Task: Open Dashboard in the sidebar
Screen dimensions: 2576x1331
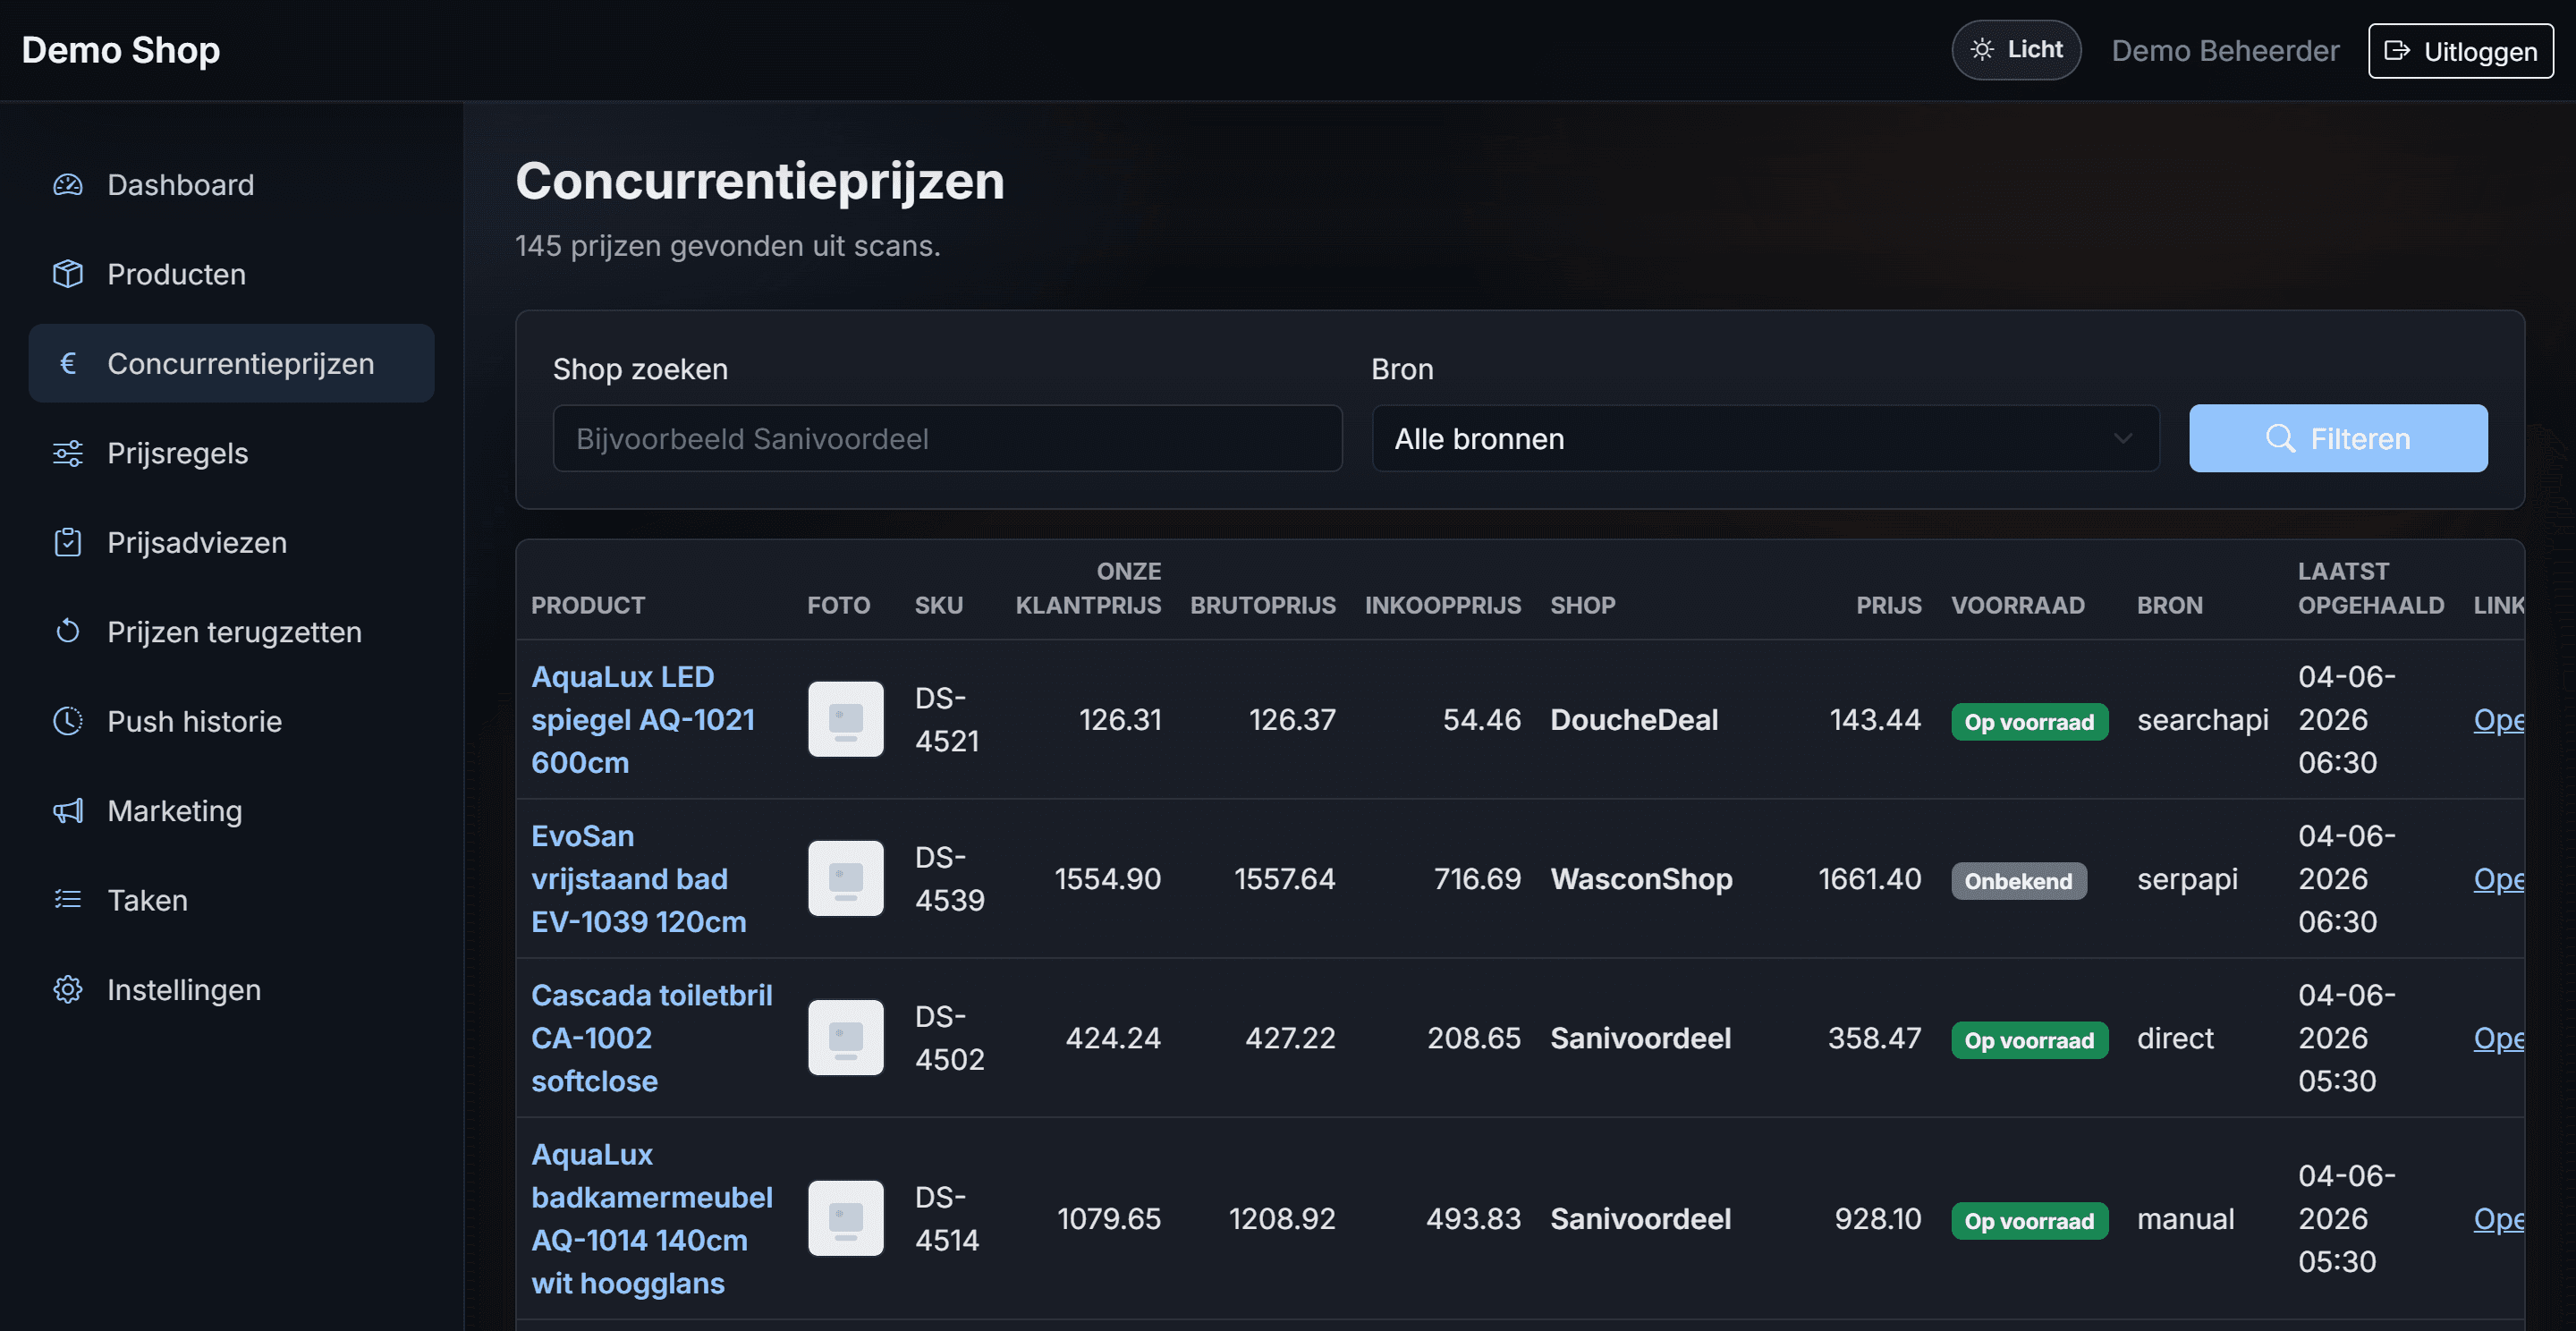Action: click(231, 185)
